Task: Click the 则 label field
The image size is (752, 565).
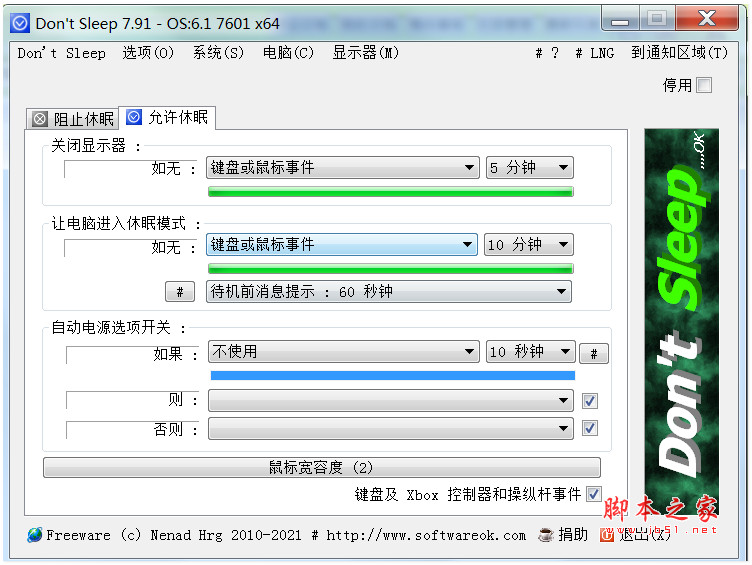Action: [x=132, y=400]
